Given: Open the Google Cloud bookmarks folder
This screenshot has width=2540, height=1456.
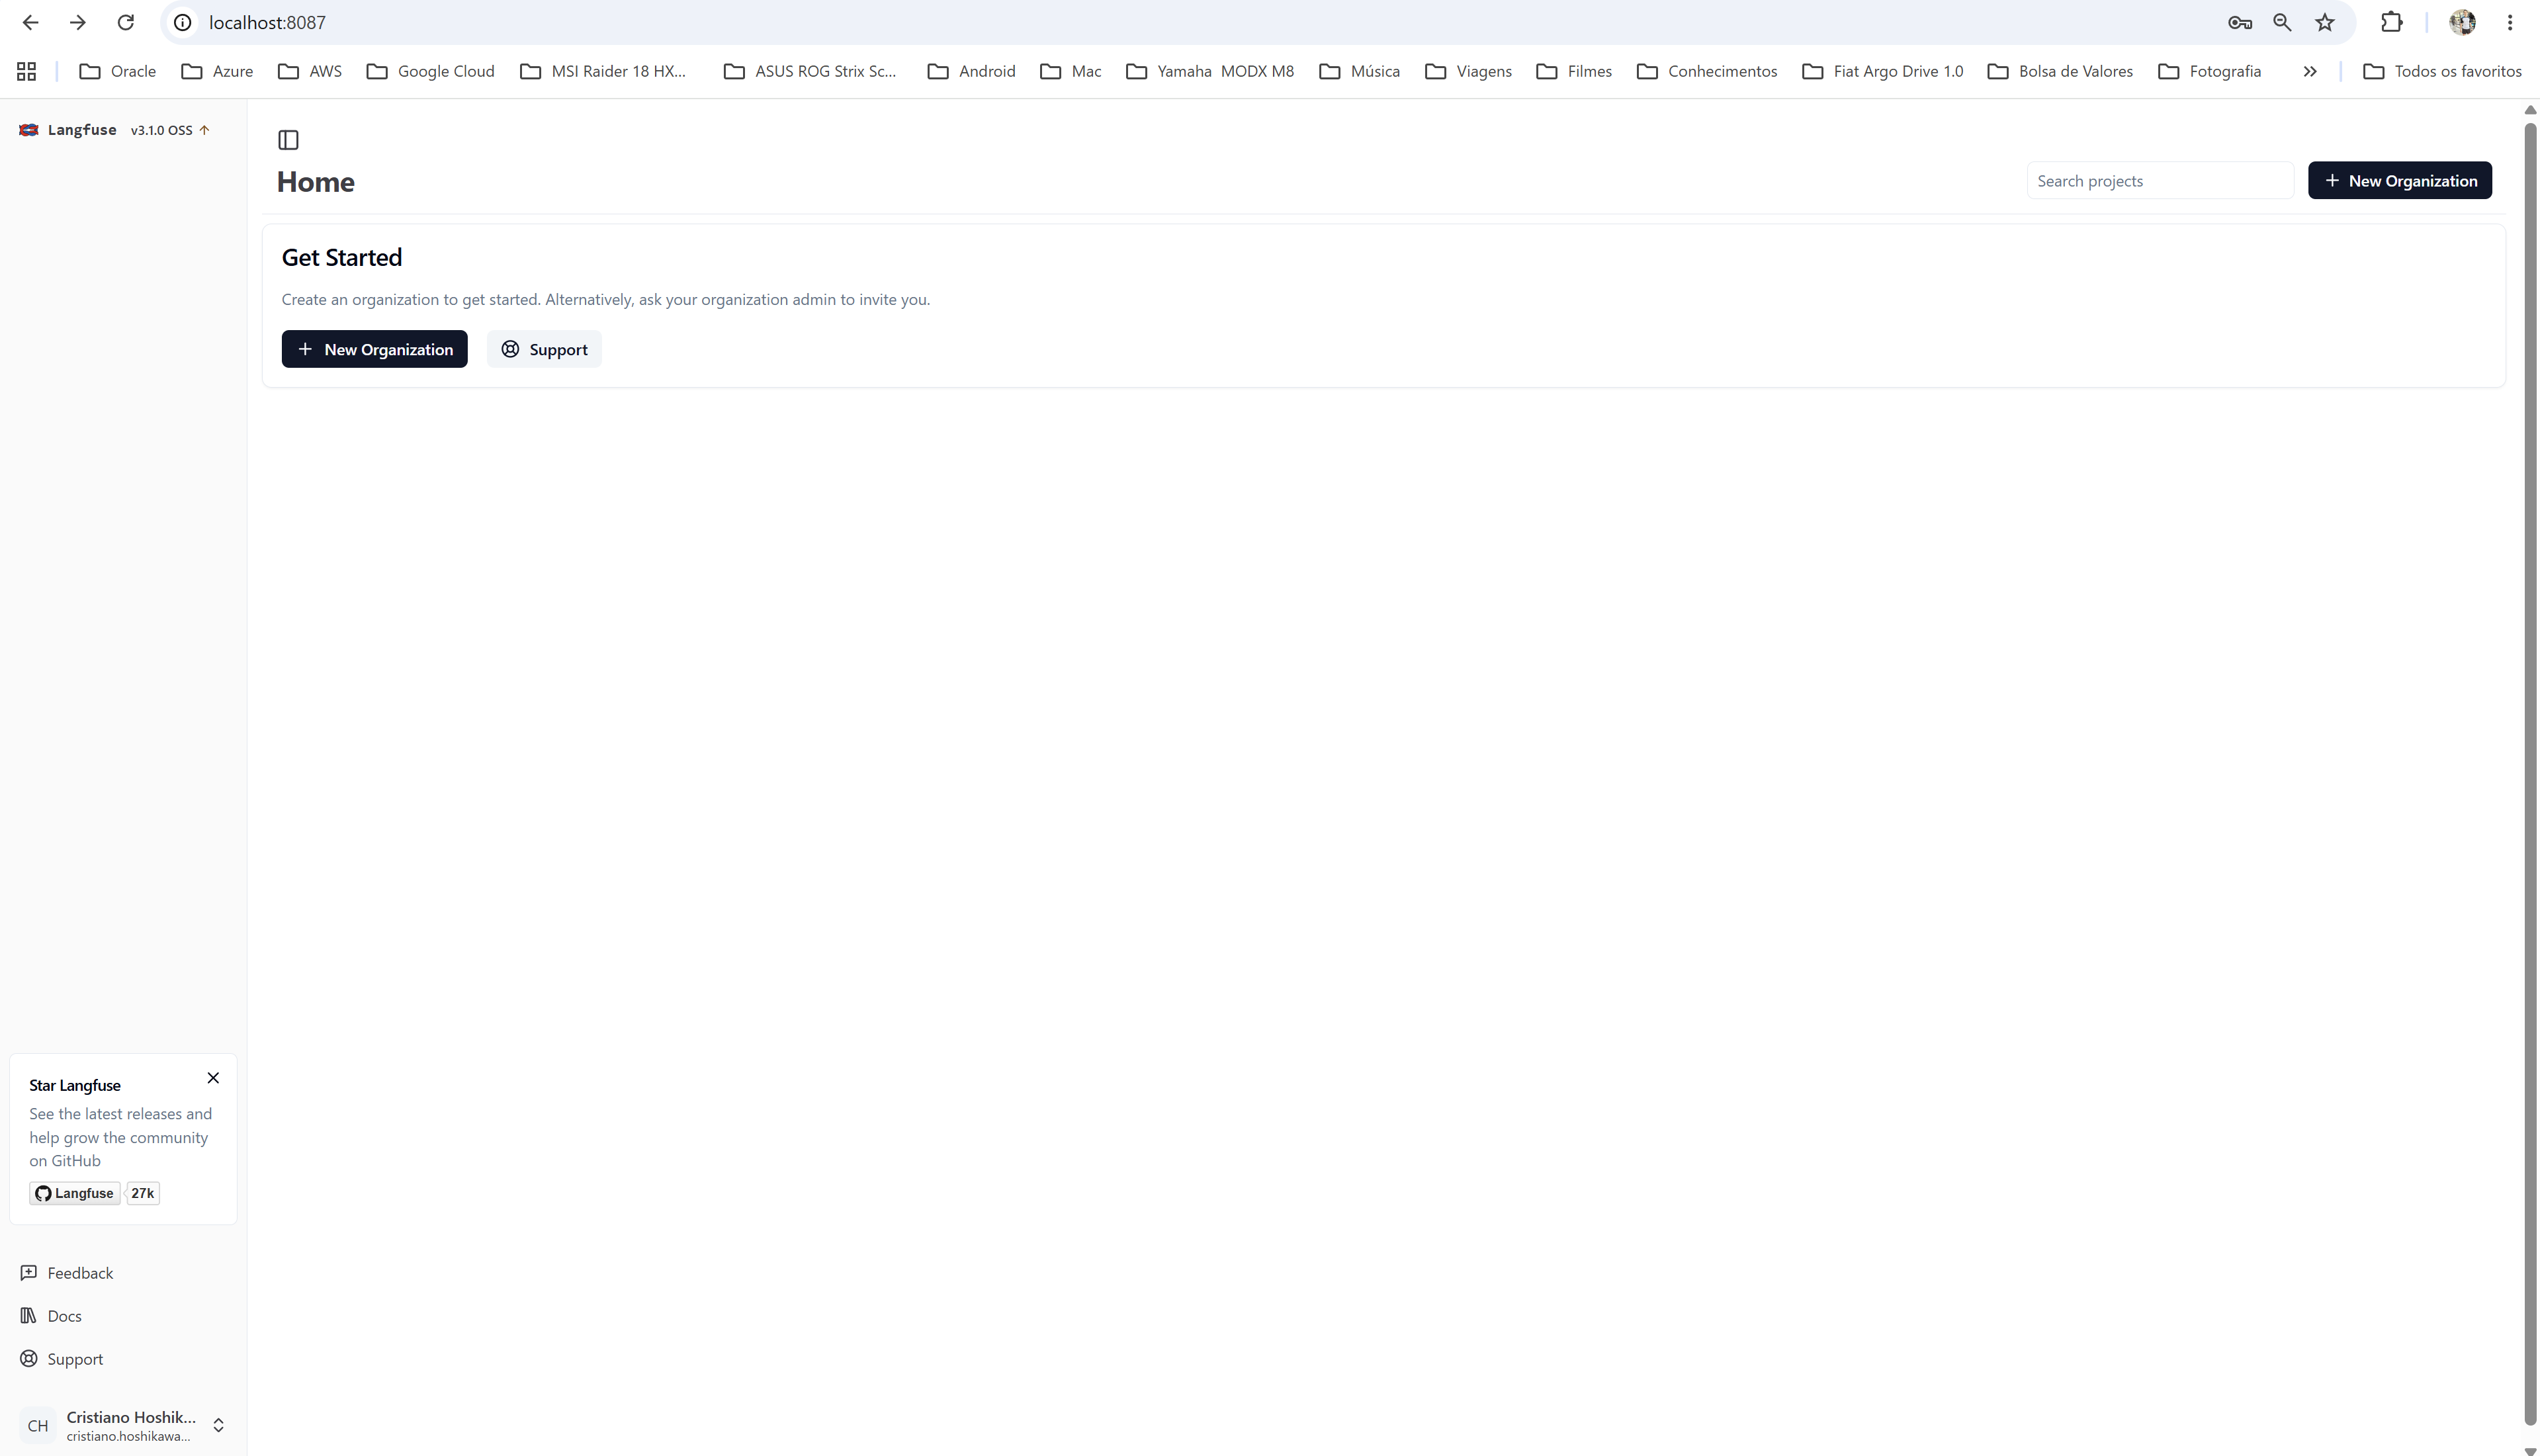Looking at the screenshot, I should [431, 71].
